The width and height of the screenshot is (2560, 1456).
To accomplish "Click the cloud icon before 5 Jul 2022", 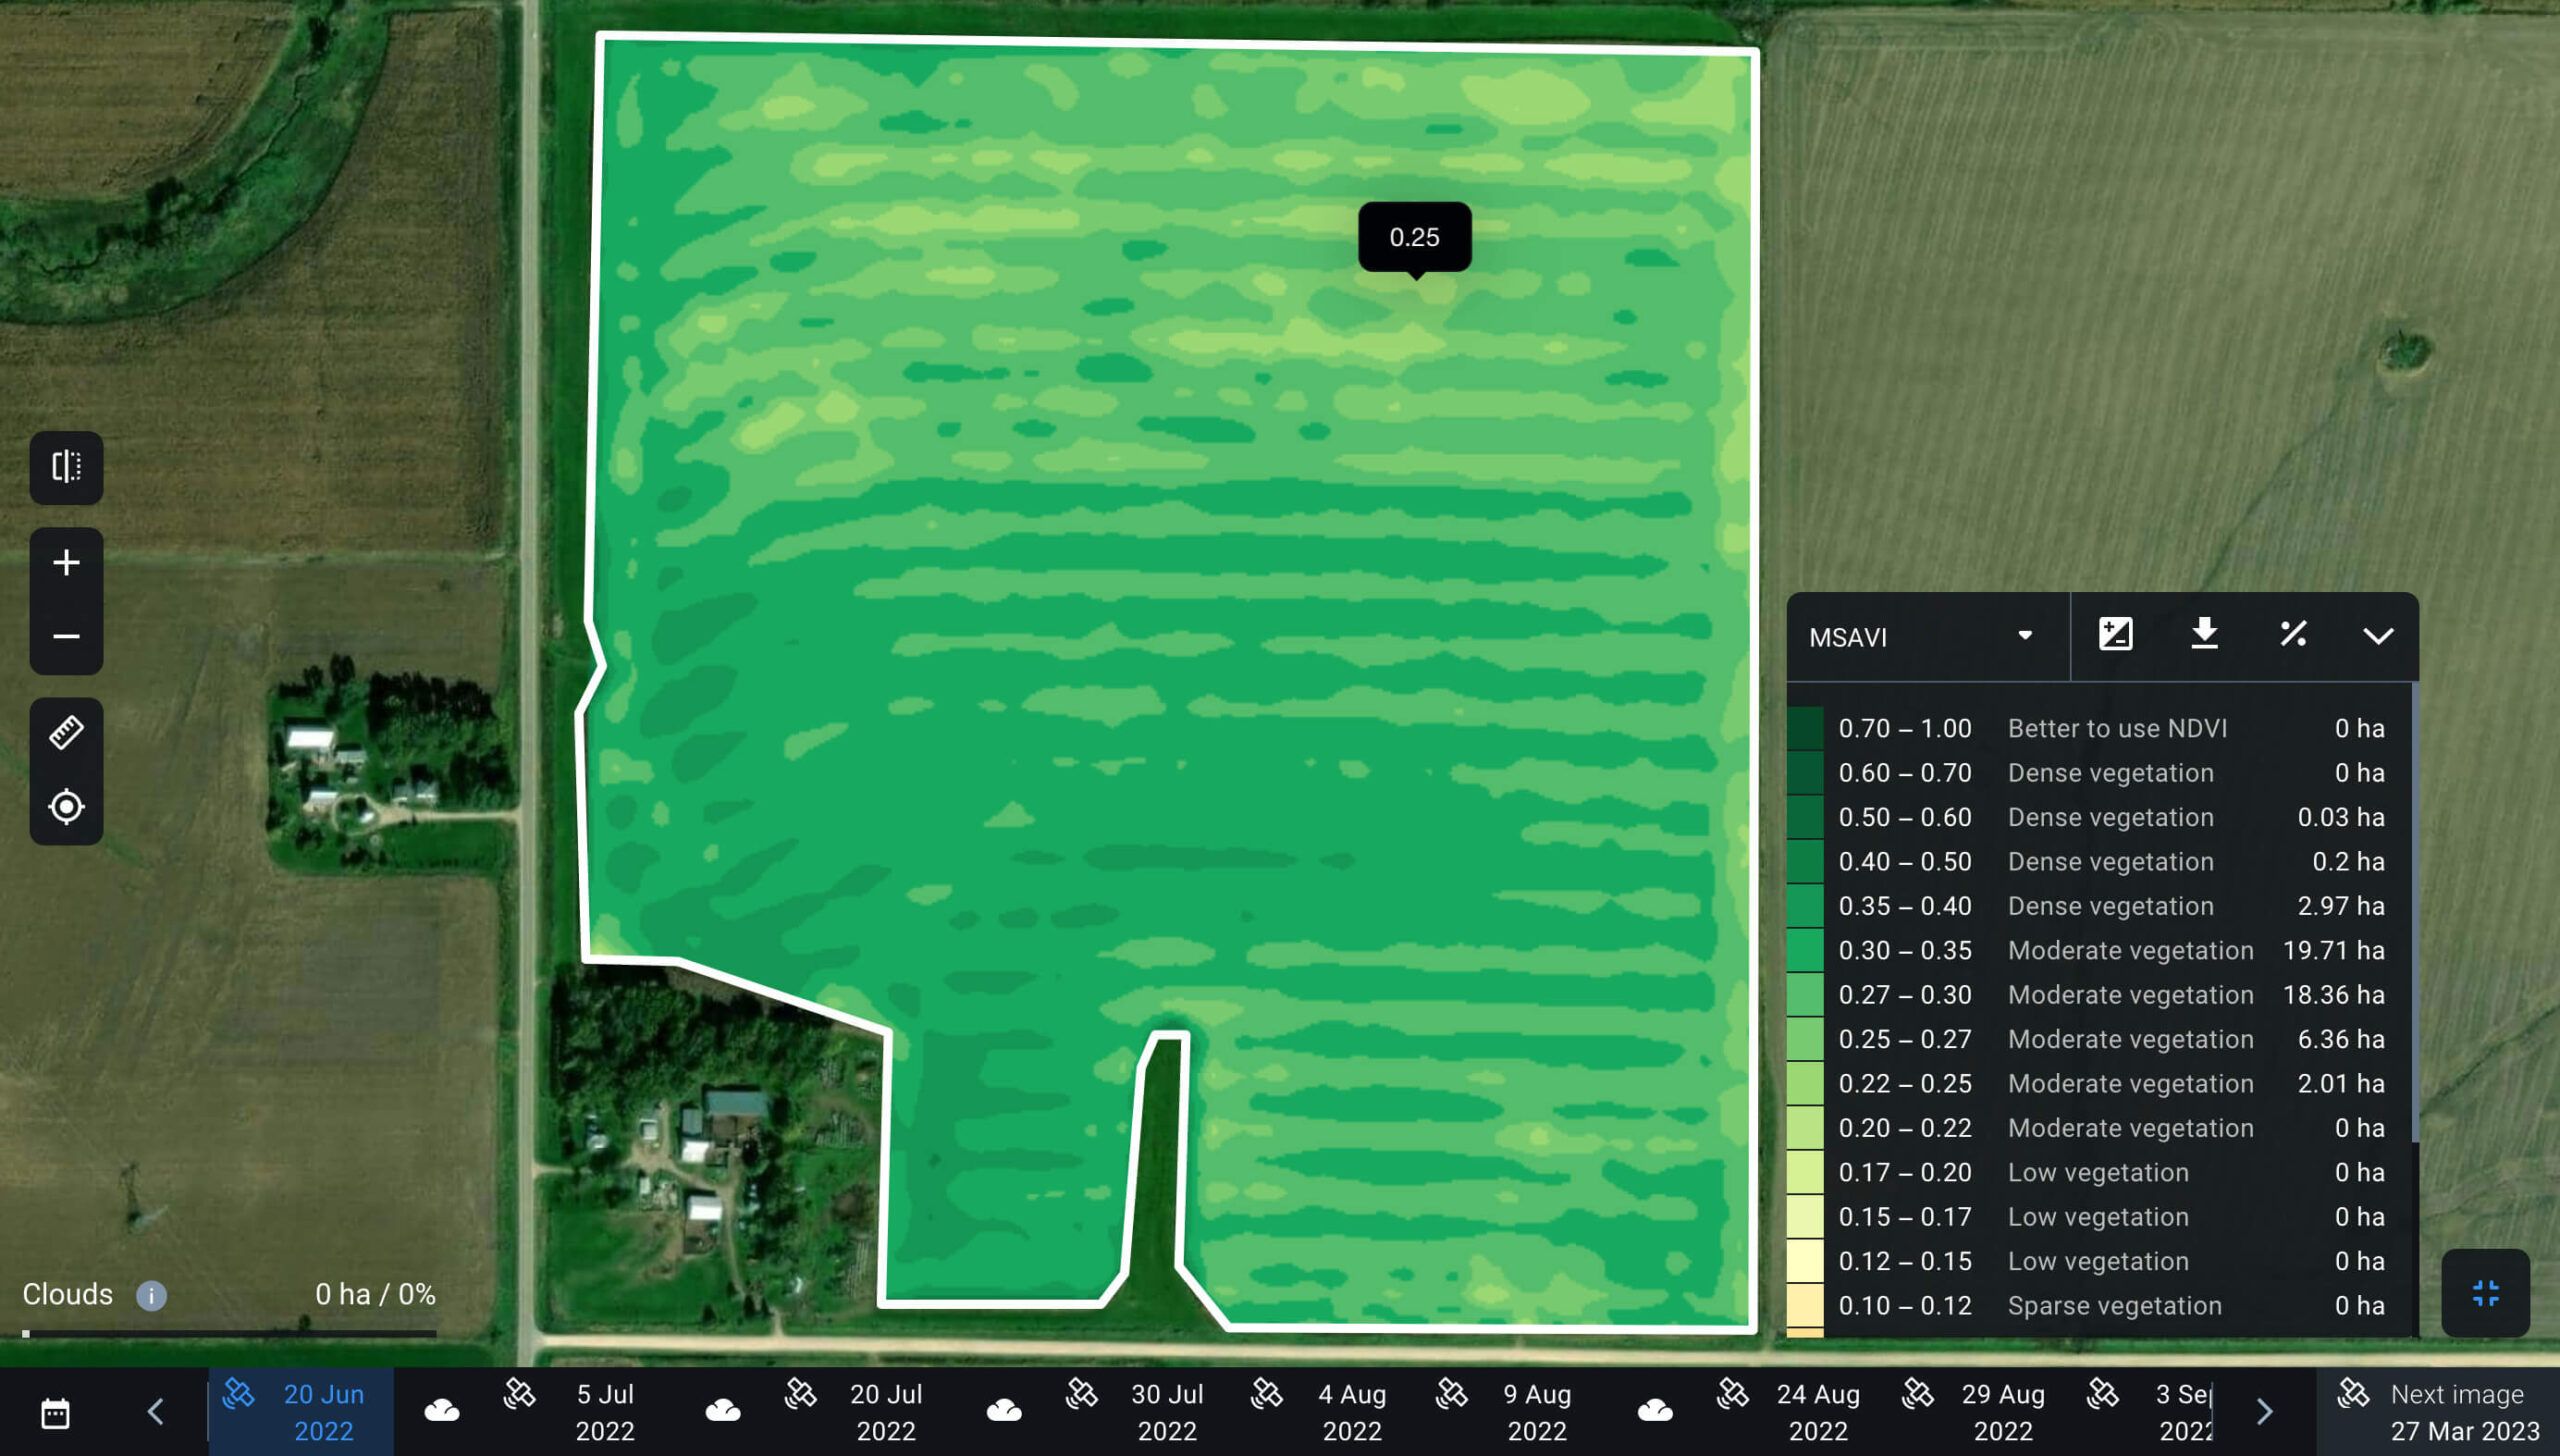I will [x=442, y=1411].
